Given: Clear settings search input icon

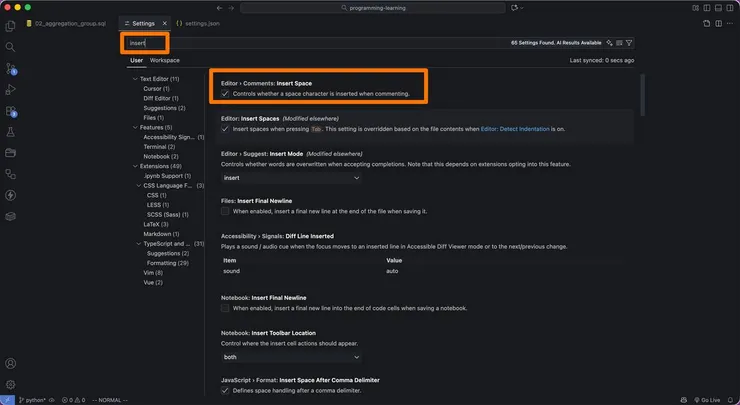Looking at the screenshot, I should [x=619, y=43].
